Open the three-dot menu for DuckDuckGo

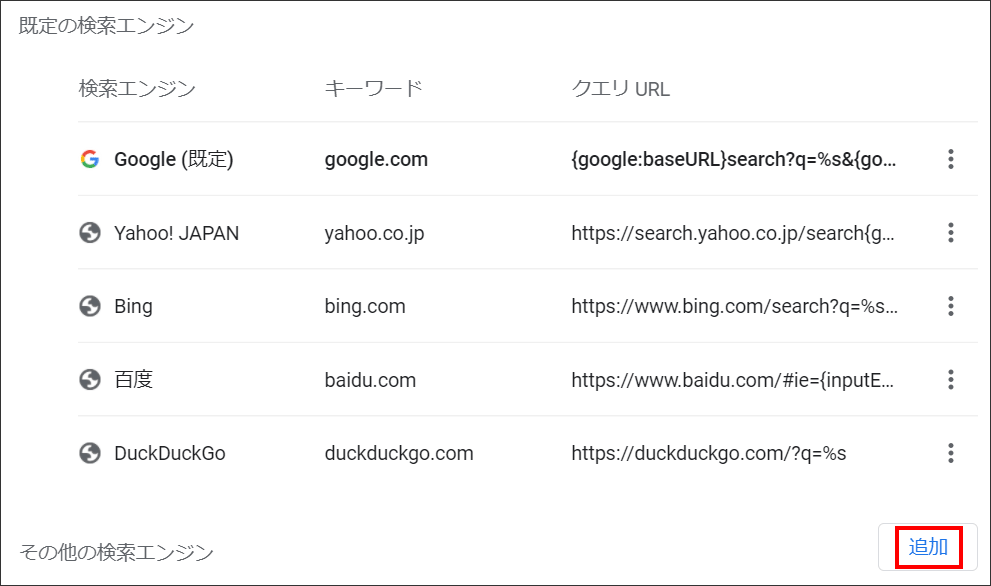click(951, 453)
